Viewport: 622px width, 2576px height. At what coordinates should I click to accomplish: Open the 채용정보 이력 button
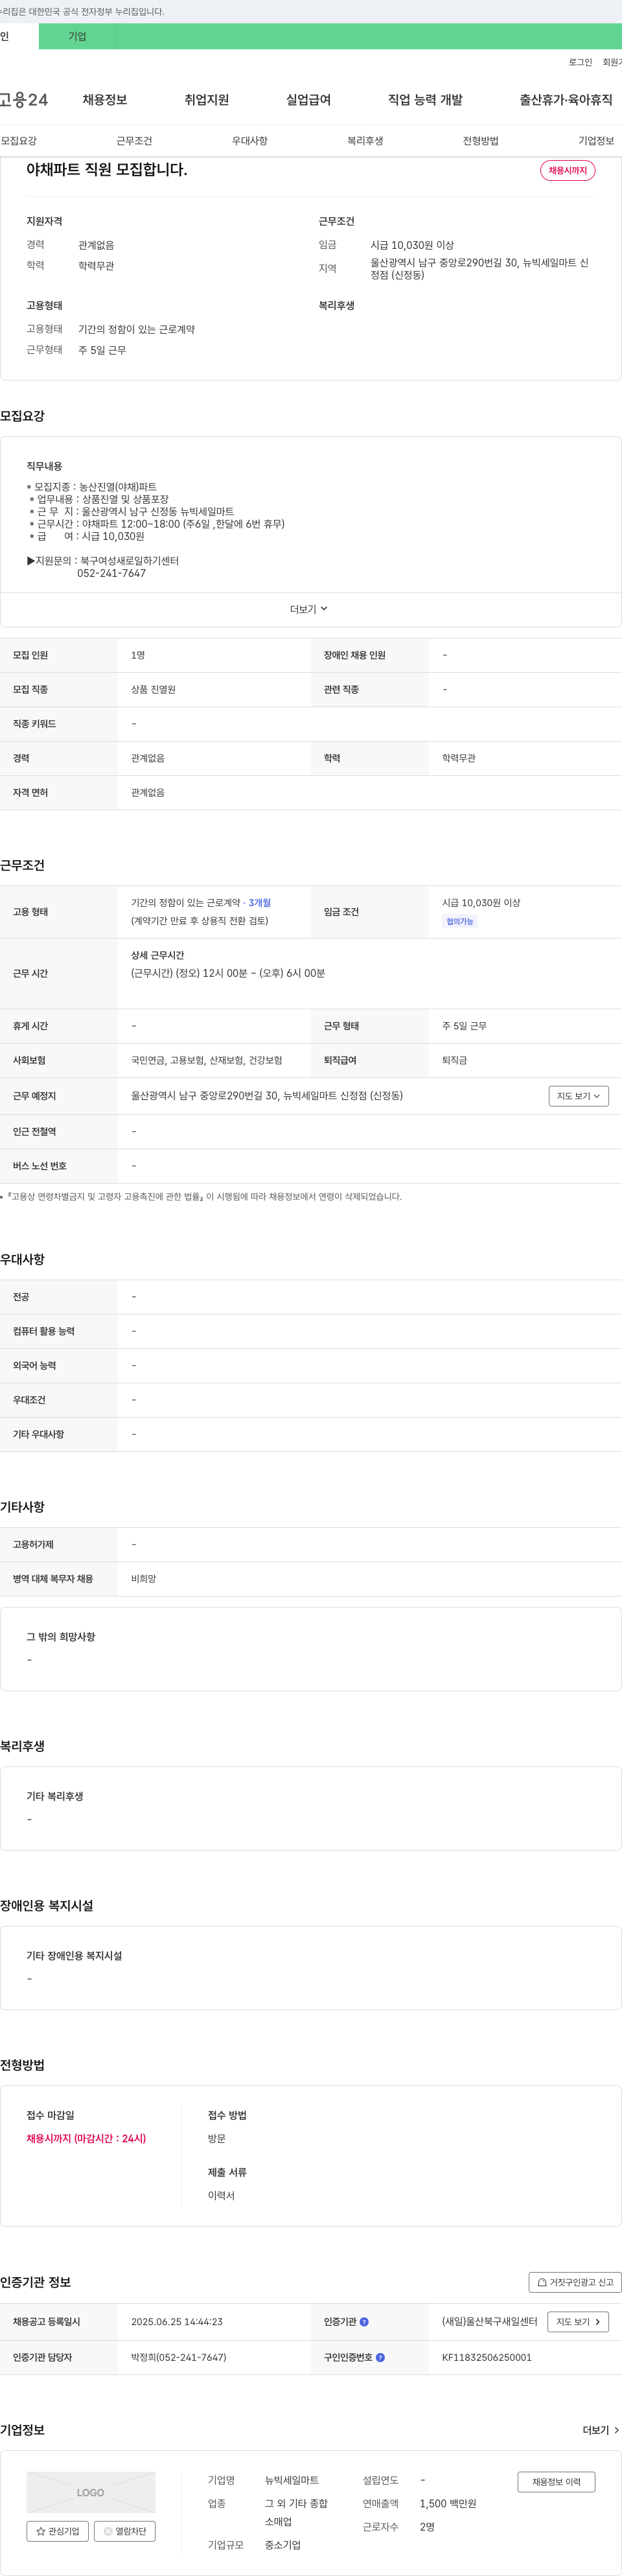[556, 2482]
